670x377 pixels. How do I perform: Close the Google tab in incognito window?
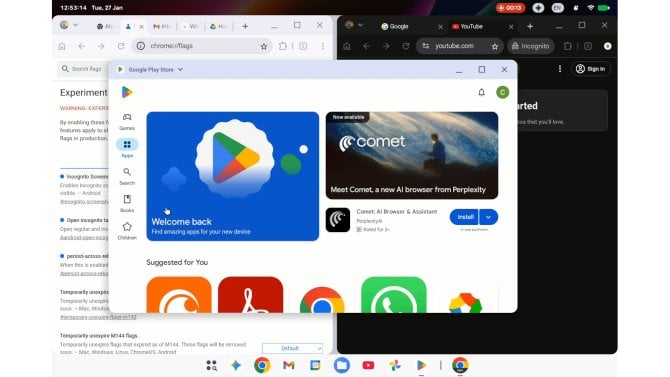tap(440, 27)
